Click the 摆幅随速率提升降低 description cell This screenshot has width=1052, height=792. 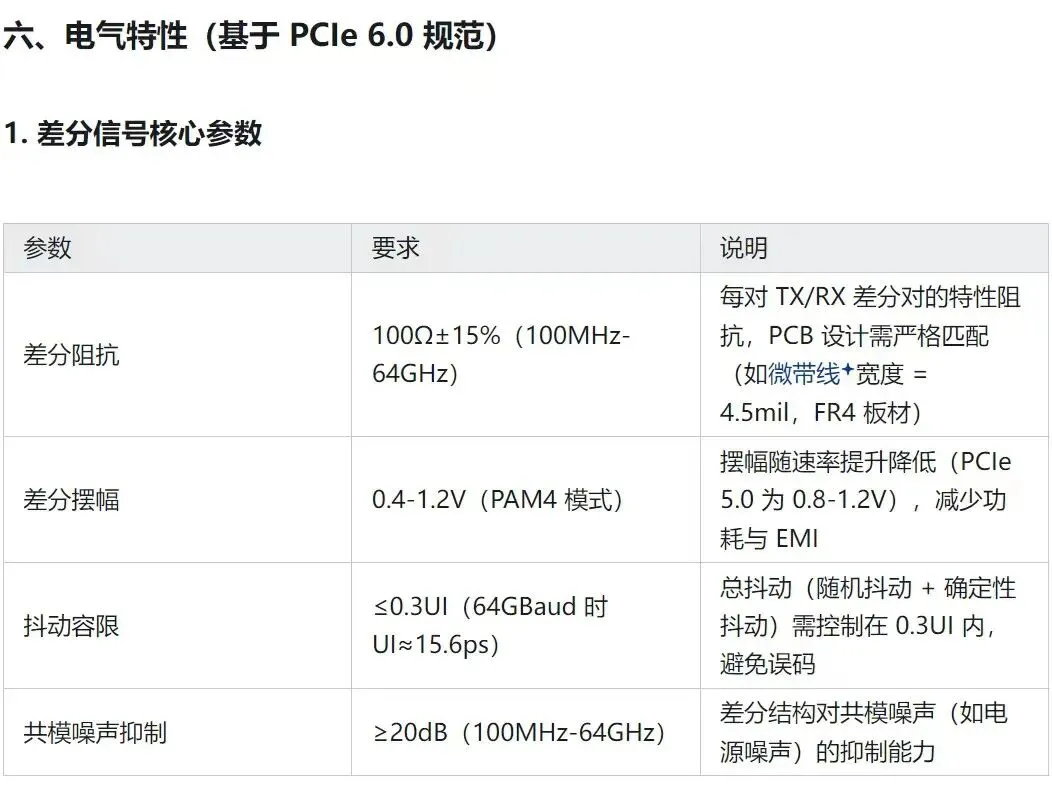click(865, 500)
